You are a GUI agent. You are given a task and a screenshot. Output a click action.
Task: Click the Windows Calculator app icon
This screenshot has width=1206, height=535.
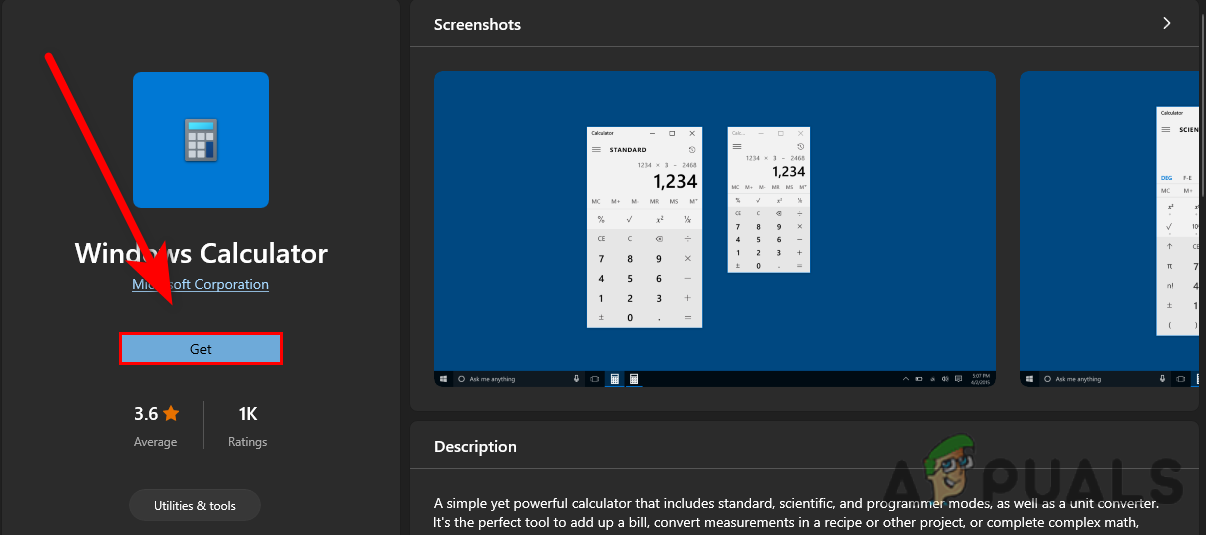coord(200,139)
